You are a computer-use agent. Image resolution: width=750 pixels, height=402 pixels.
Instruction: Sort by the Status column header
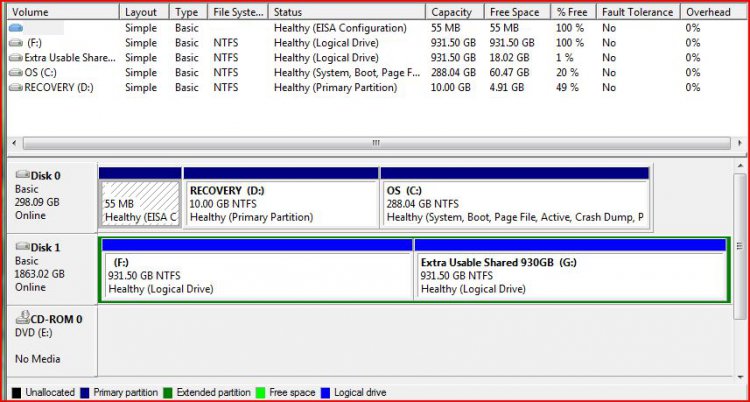click(347, 12)
